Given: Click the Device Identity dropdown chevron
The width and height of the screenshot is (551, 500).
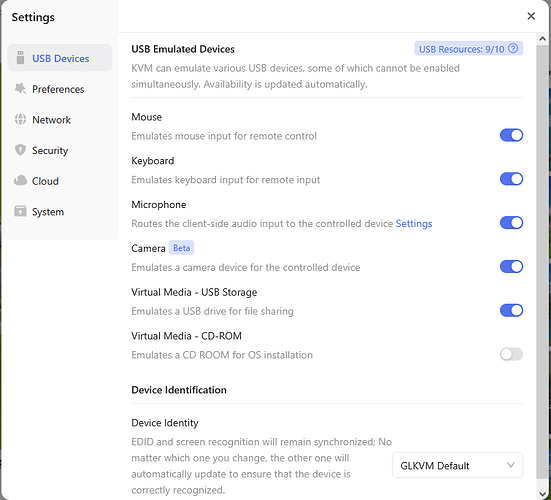Looking at the screenshot, I should 511,465.
